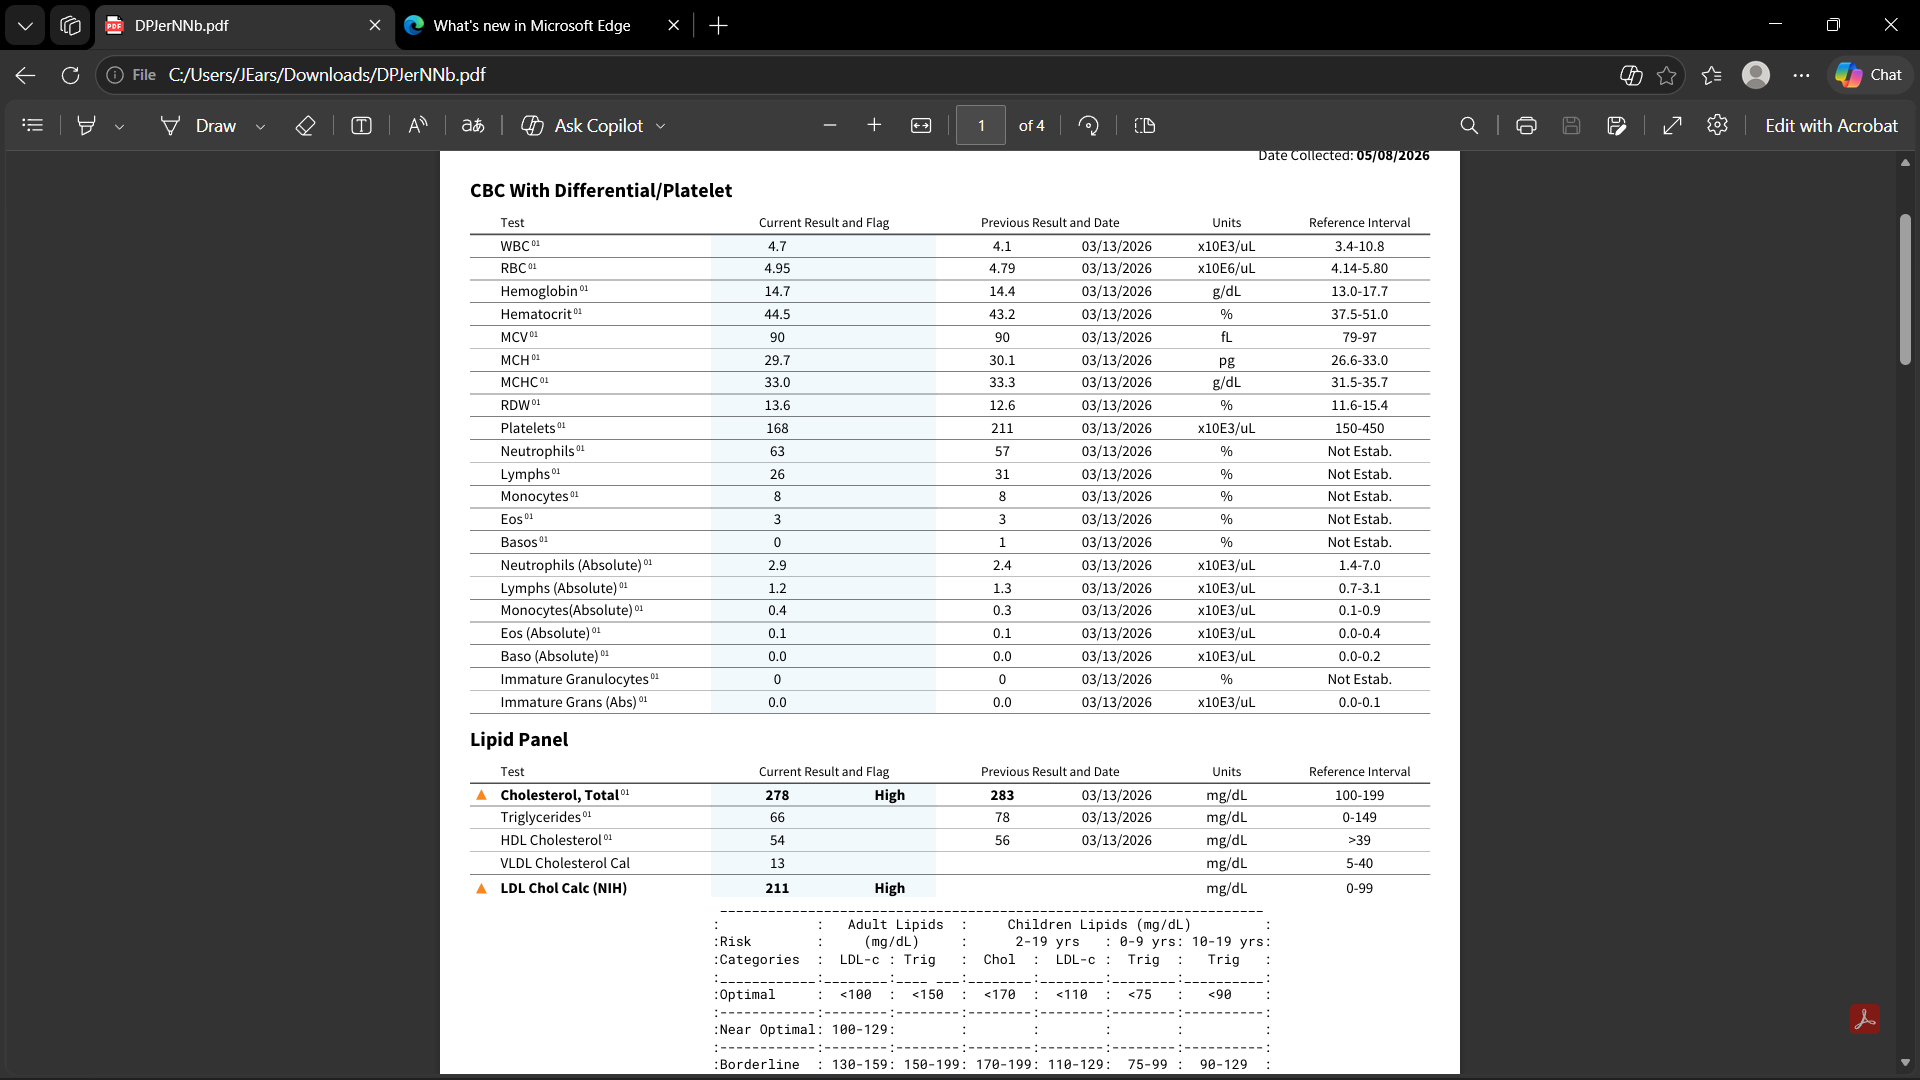Open the Copilot Chat button
The height and width of the screenshot is (1080, 1920).
pyautogui.click(x=1869, y=75)
